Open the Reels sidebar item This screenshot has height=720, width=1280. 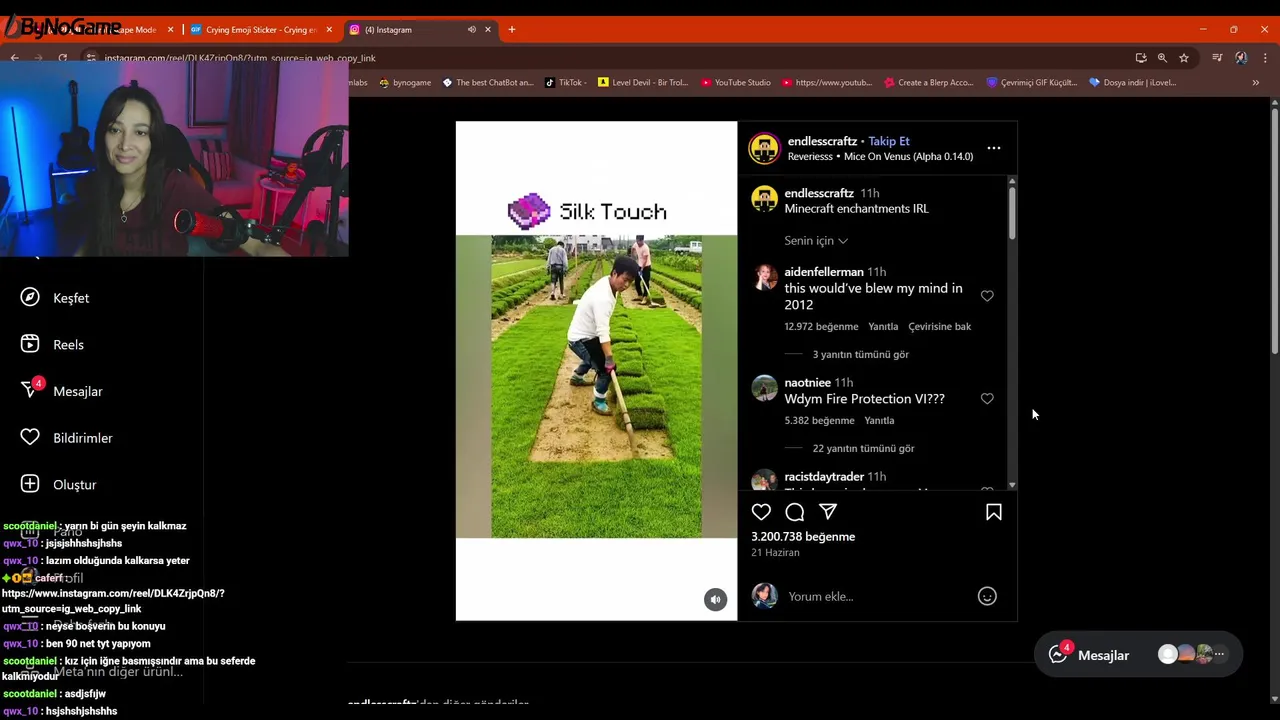click(x=55, y=344)
